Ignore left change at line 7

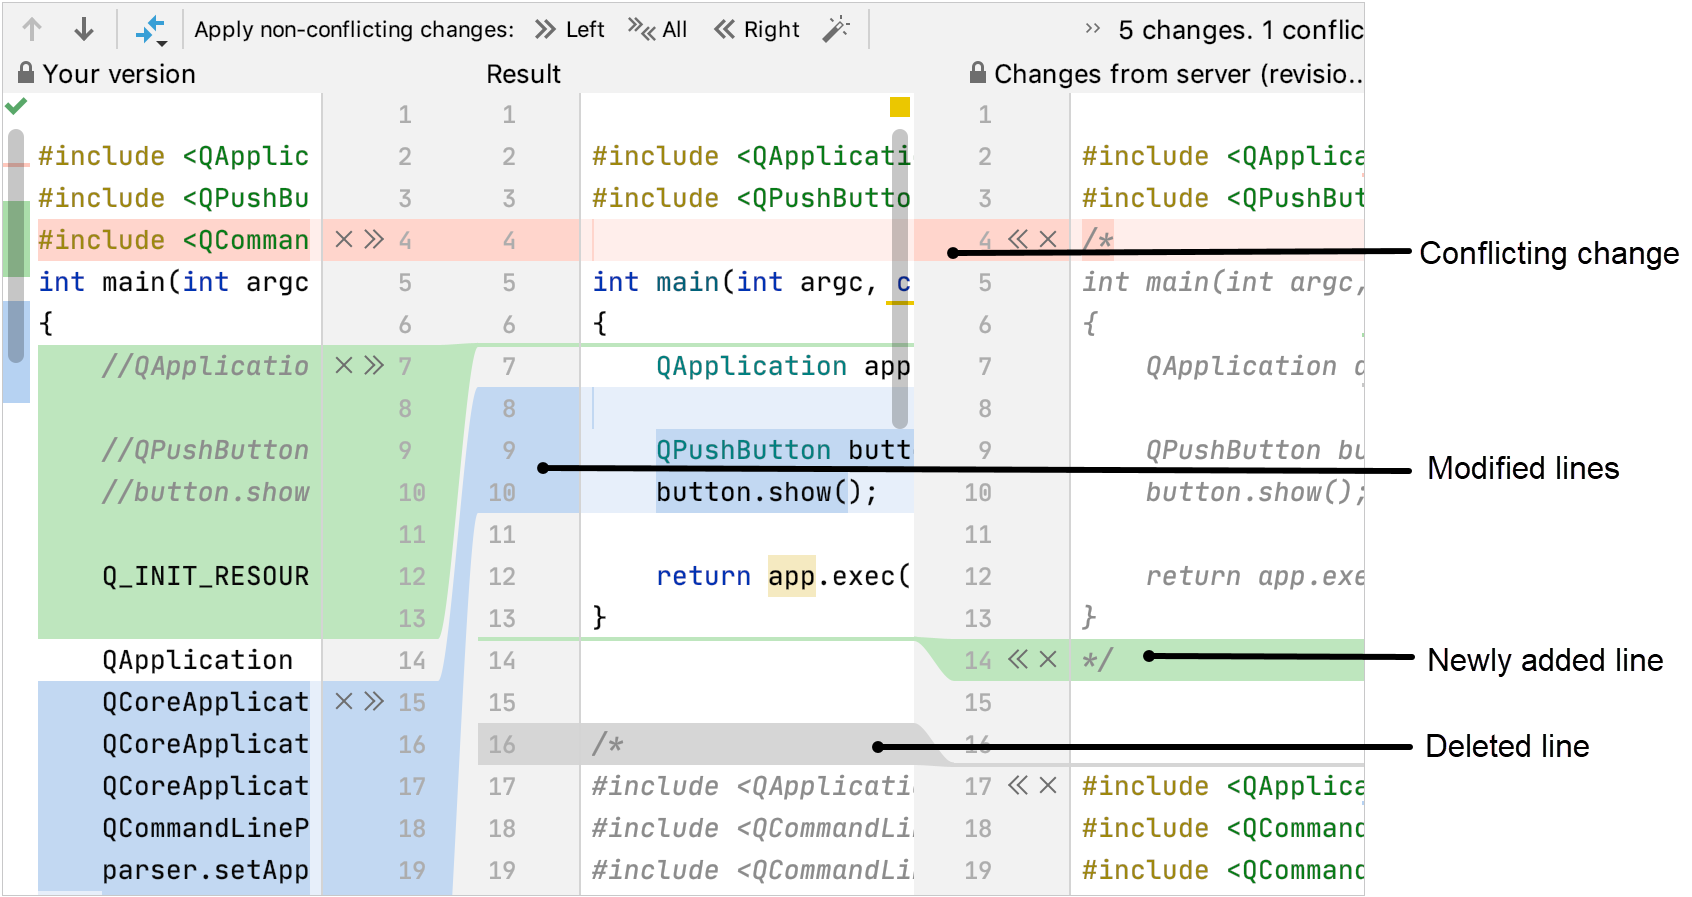(x=344, y=365)
